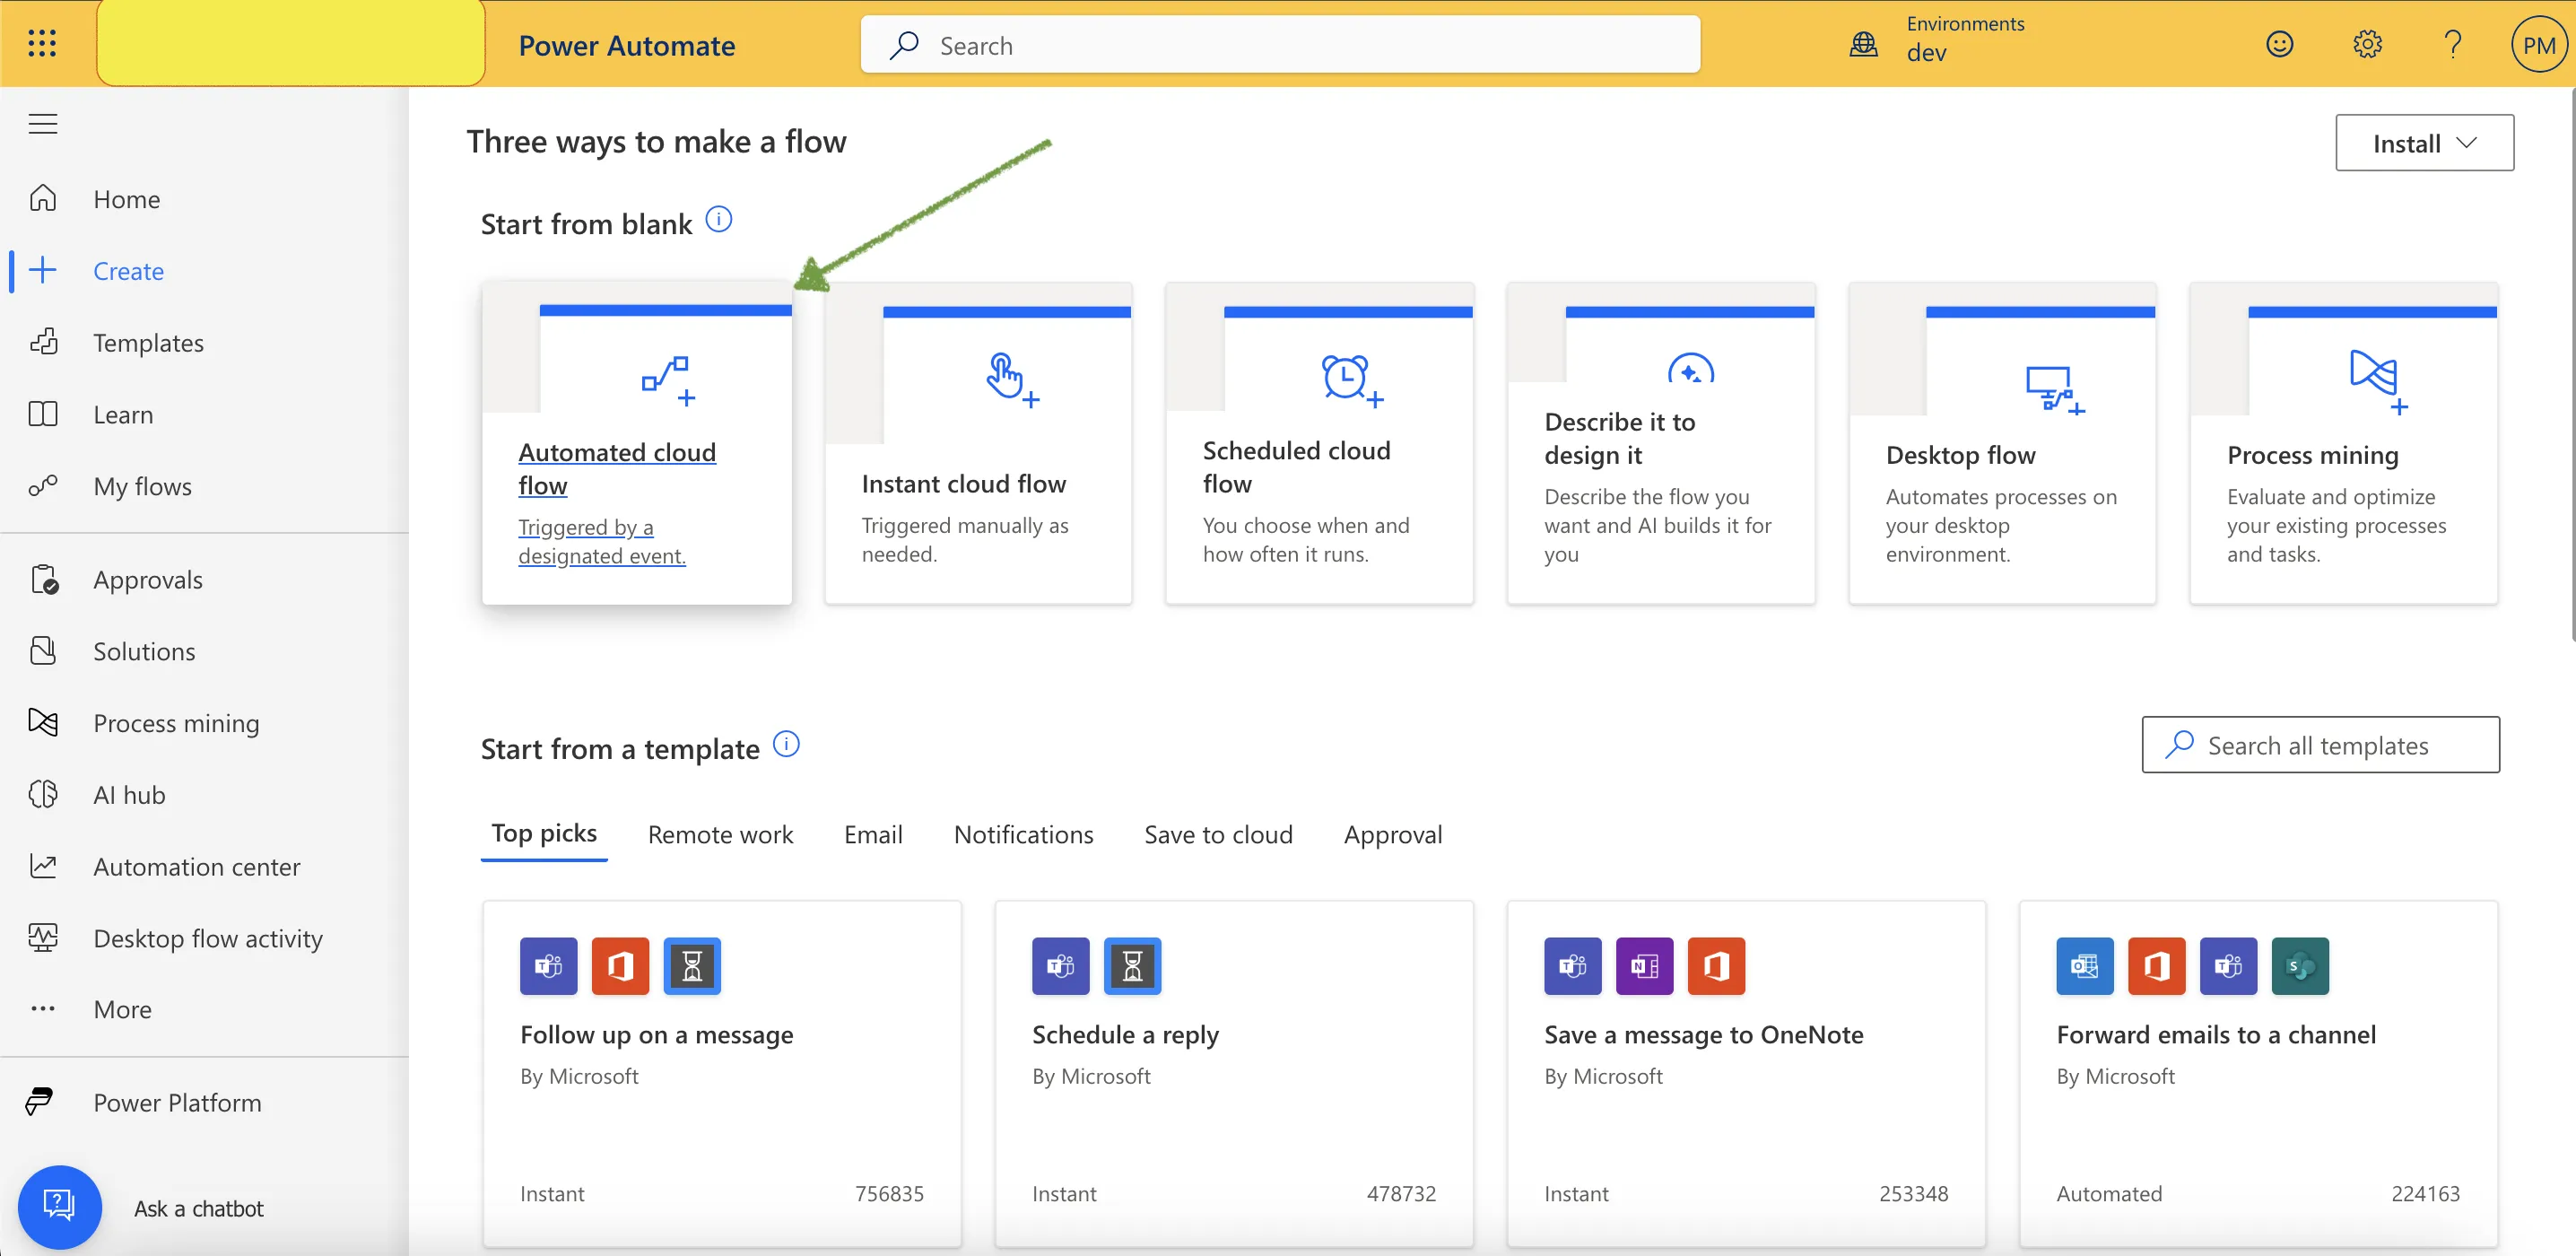Click the Outlook icon on Forward emails card
This screenshot has height=1256, width=2576.
pyautogui.click(x=2085, y=965)
